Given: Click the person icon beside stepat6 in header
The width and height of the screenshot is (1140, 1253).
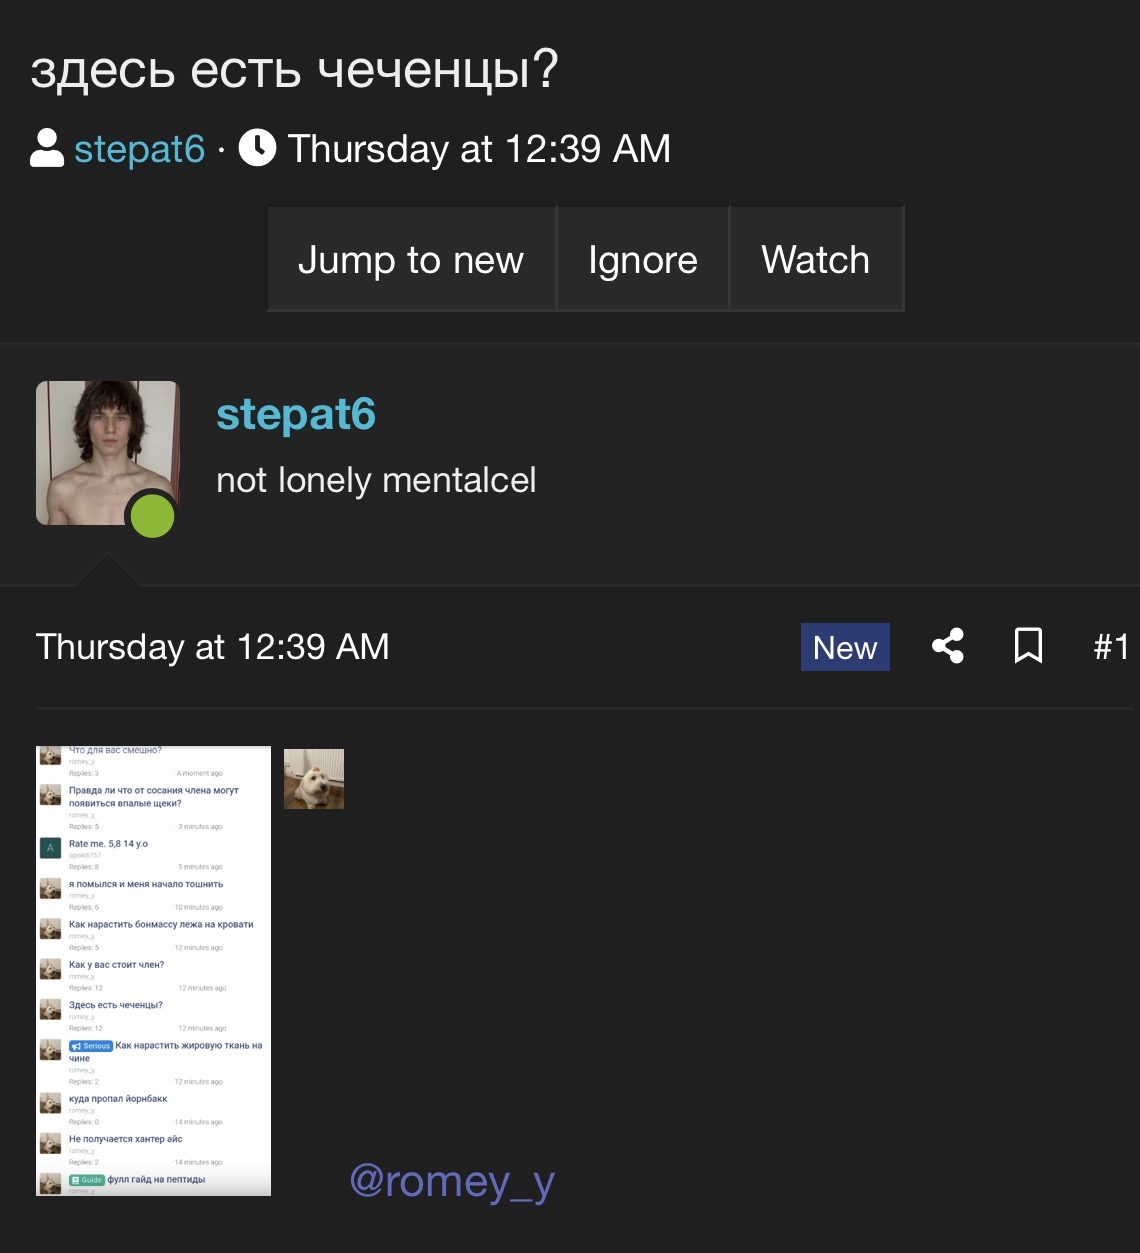Looking at the screenshot, I should 47,148.
